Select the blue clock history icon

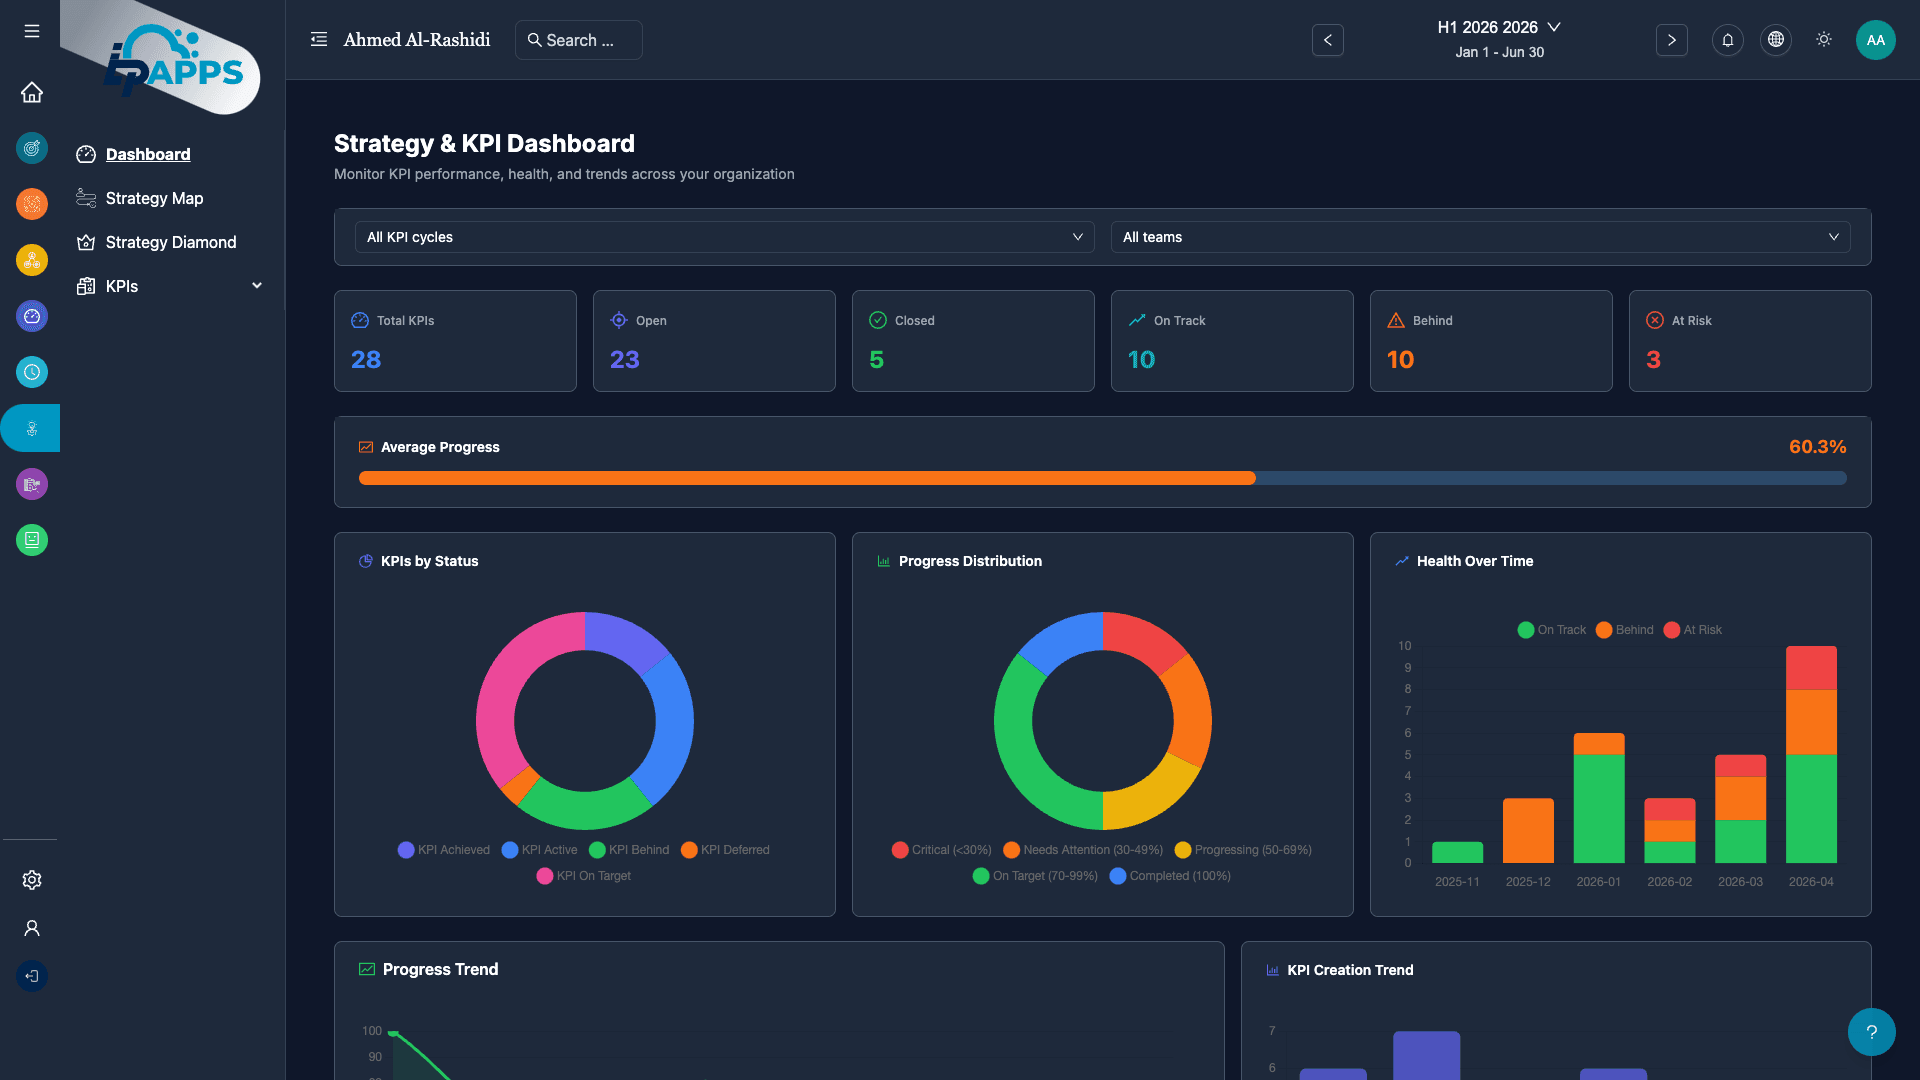click(32, 372)
